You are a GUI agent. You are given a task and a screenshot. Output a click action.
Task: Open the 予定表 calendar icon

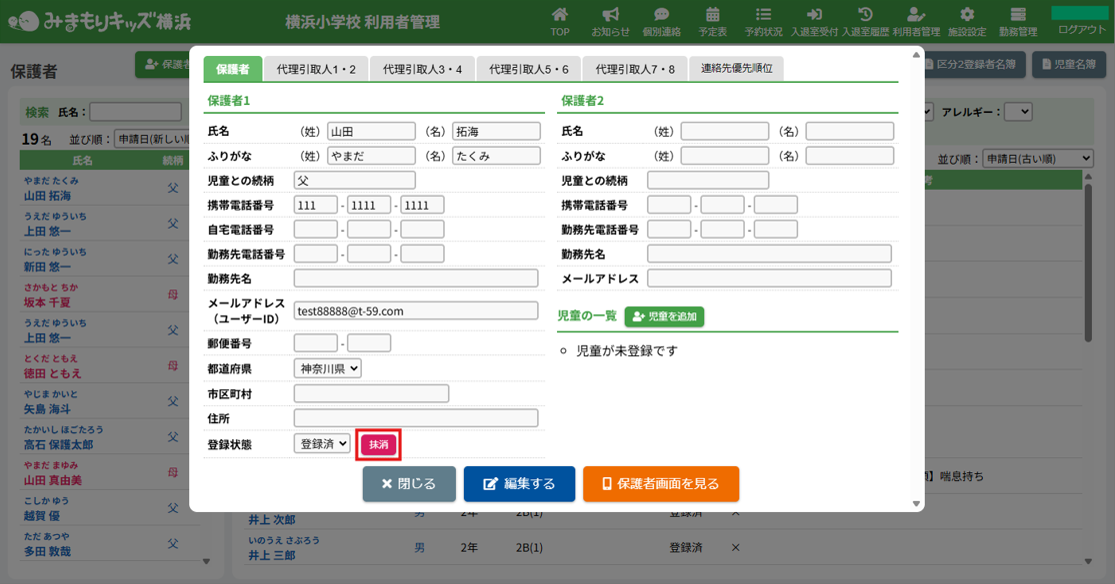pyautogui.click(x=713, y=15)
